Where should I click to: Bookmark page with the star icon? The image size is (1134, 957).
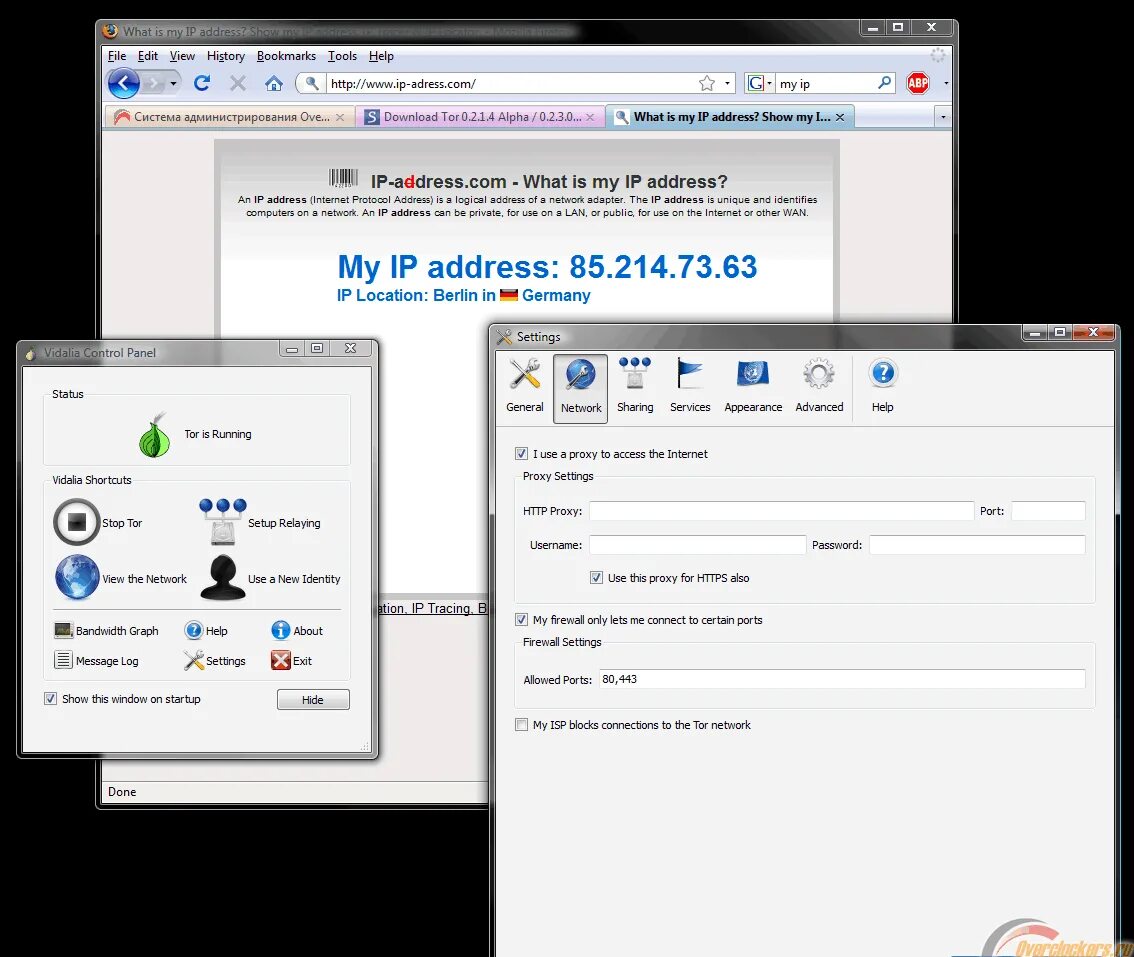pos(707,84)
